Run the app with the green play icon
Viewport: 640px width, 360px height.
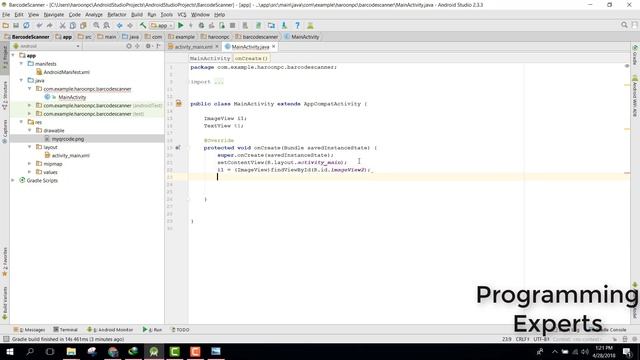(180, 25)
